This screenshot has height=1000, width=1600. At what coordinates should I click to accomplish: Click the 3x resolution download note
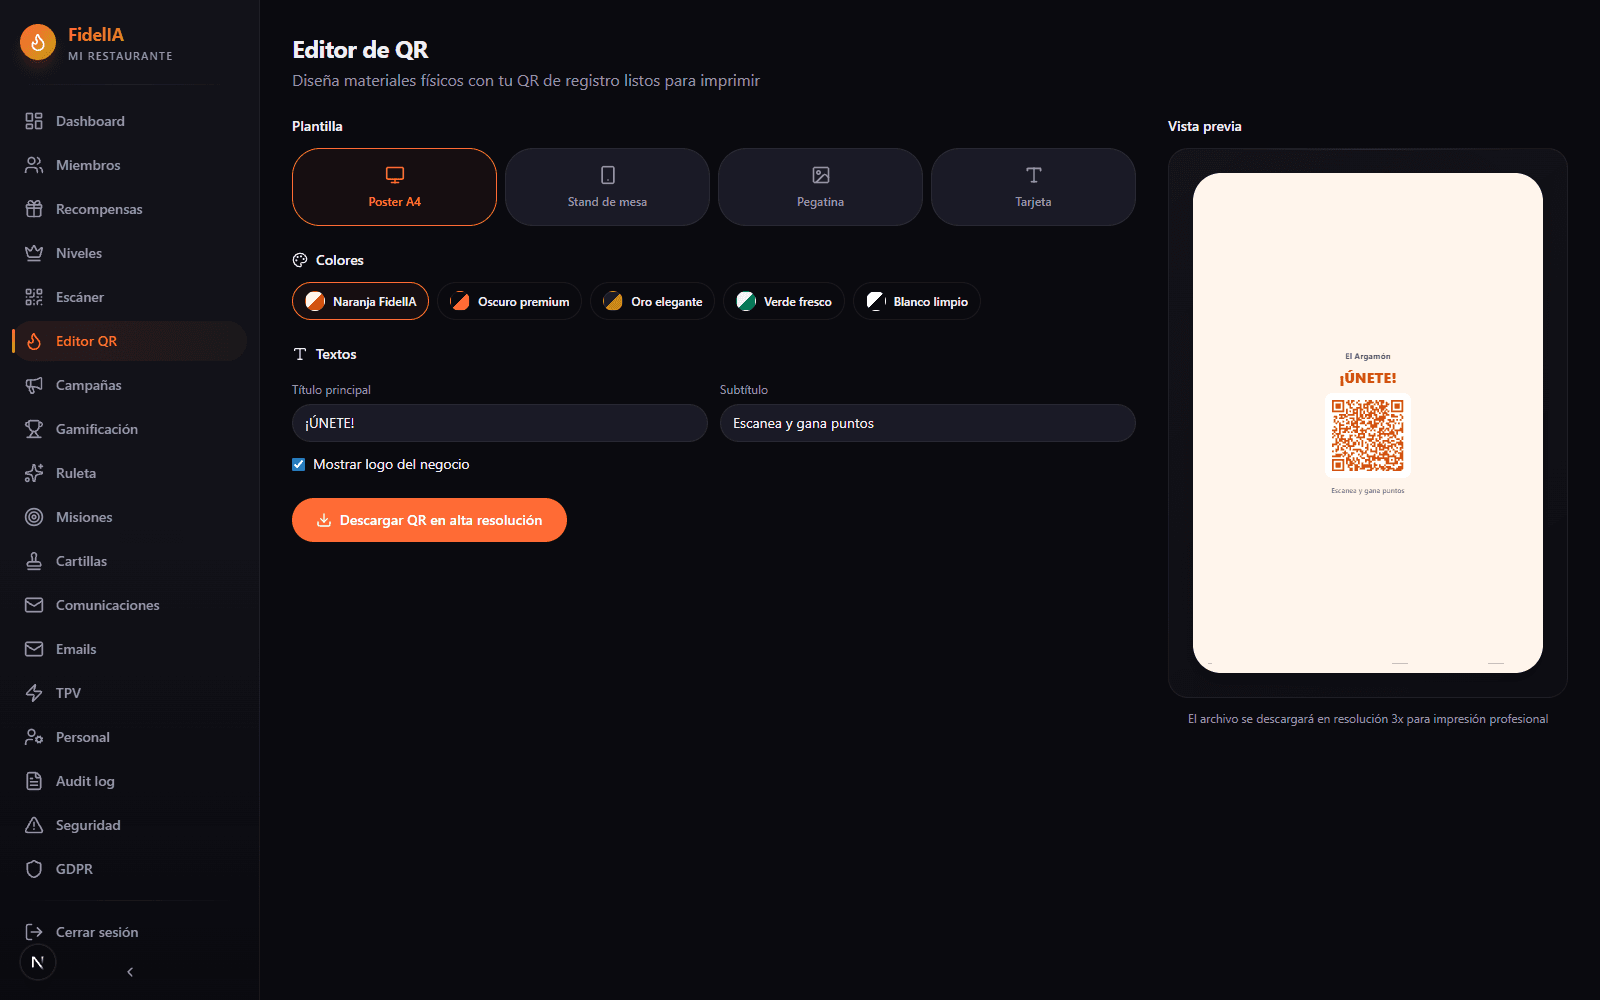(x=1368, y=719)
